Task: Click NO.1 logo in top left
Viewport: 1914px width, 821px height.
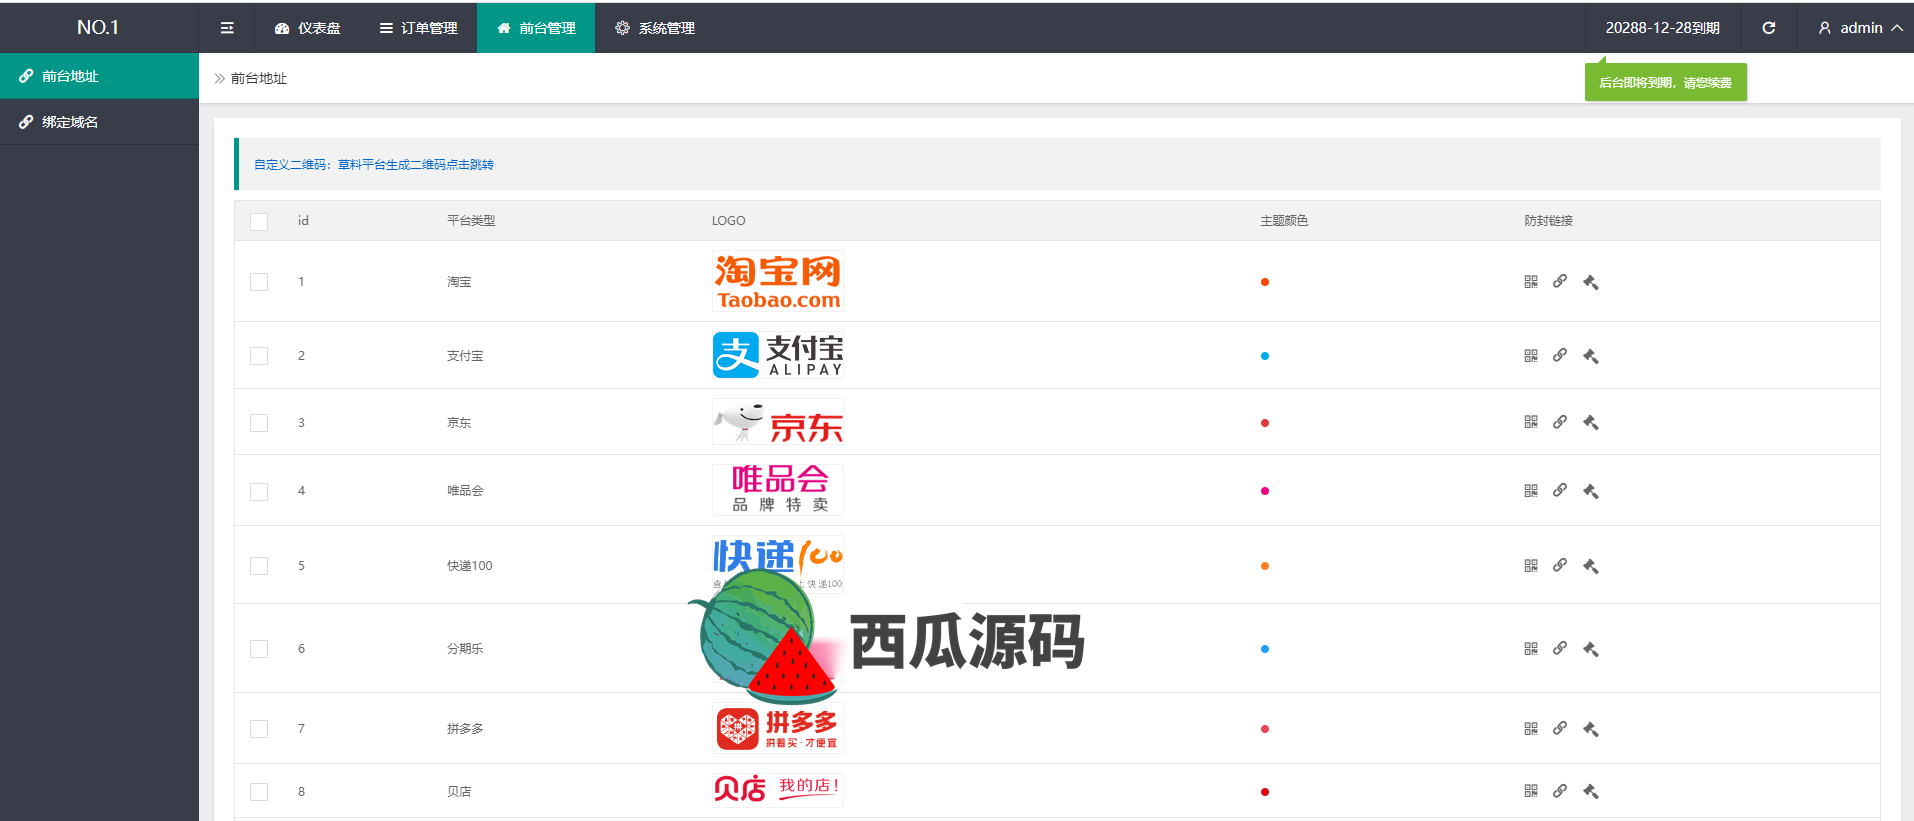Action: tap(98, 27)
